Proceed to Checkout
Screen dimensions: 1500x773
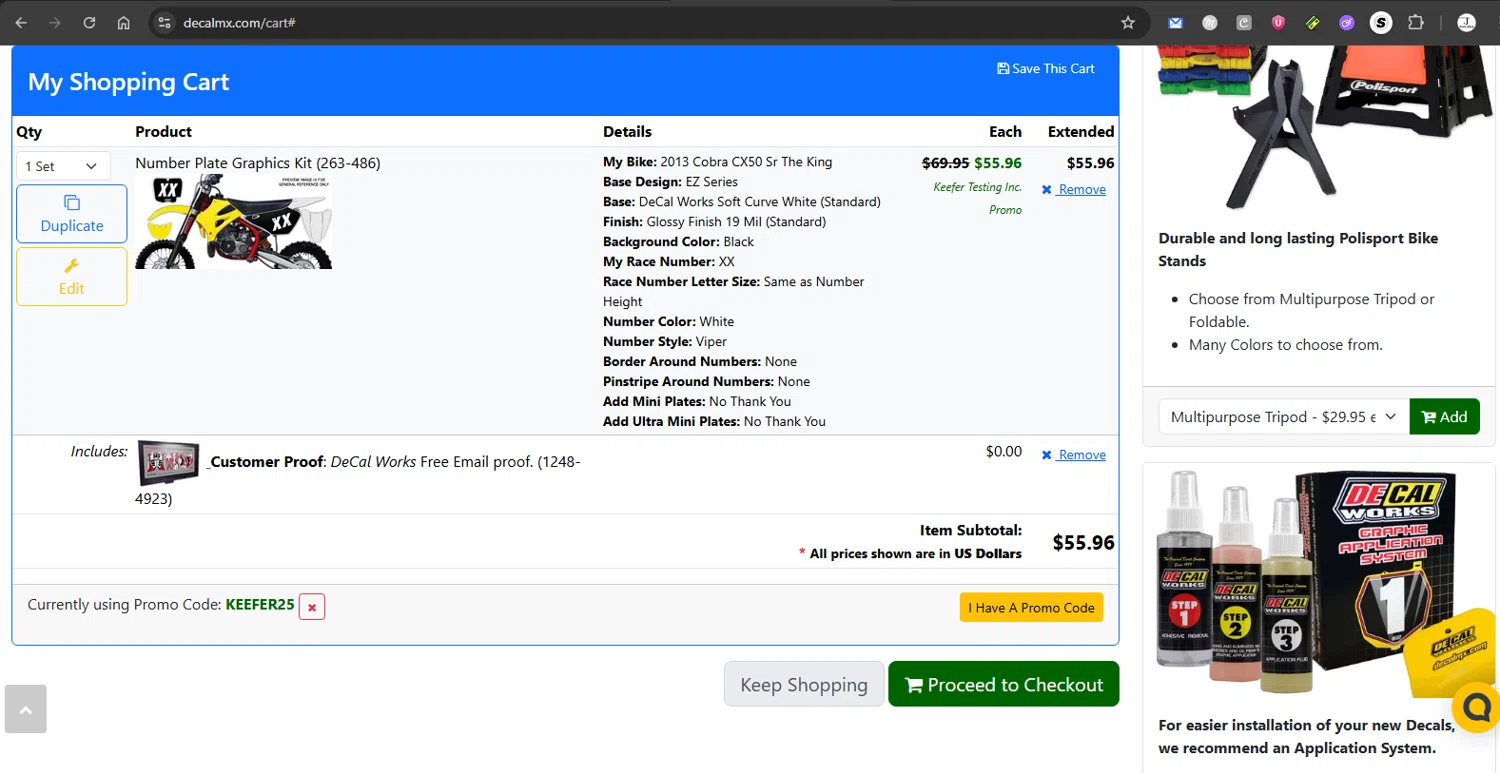[x=1003, y=685]
